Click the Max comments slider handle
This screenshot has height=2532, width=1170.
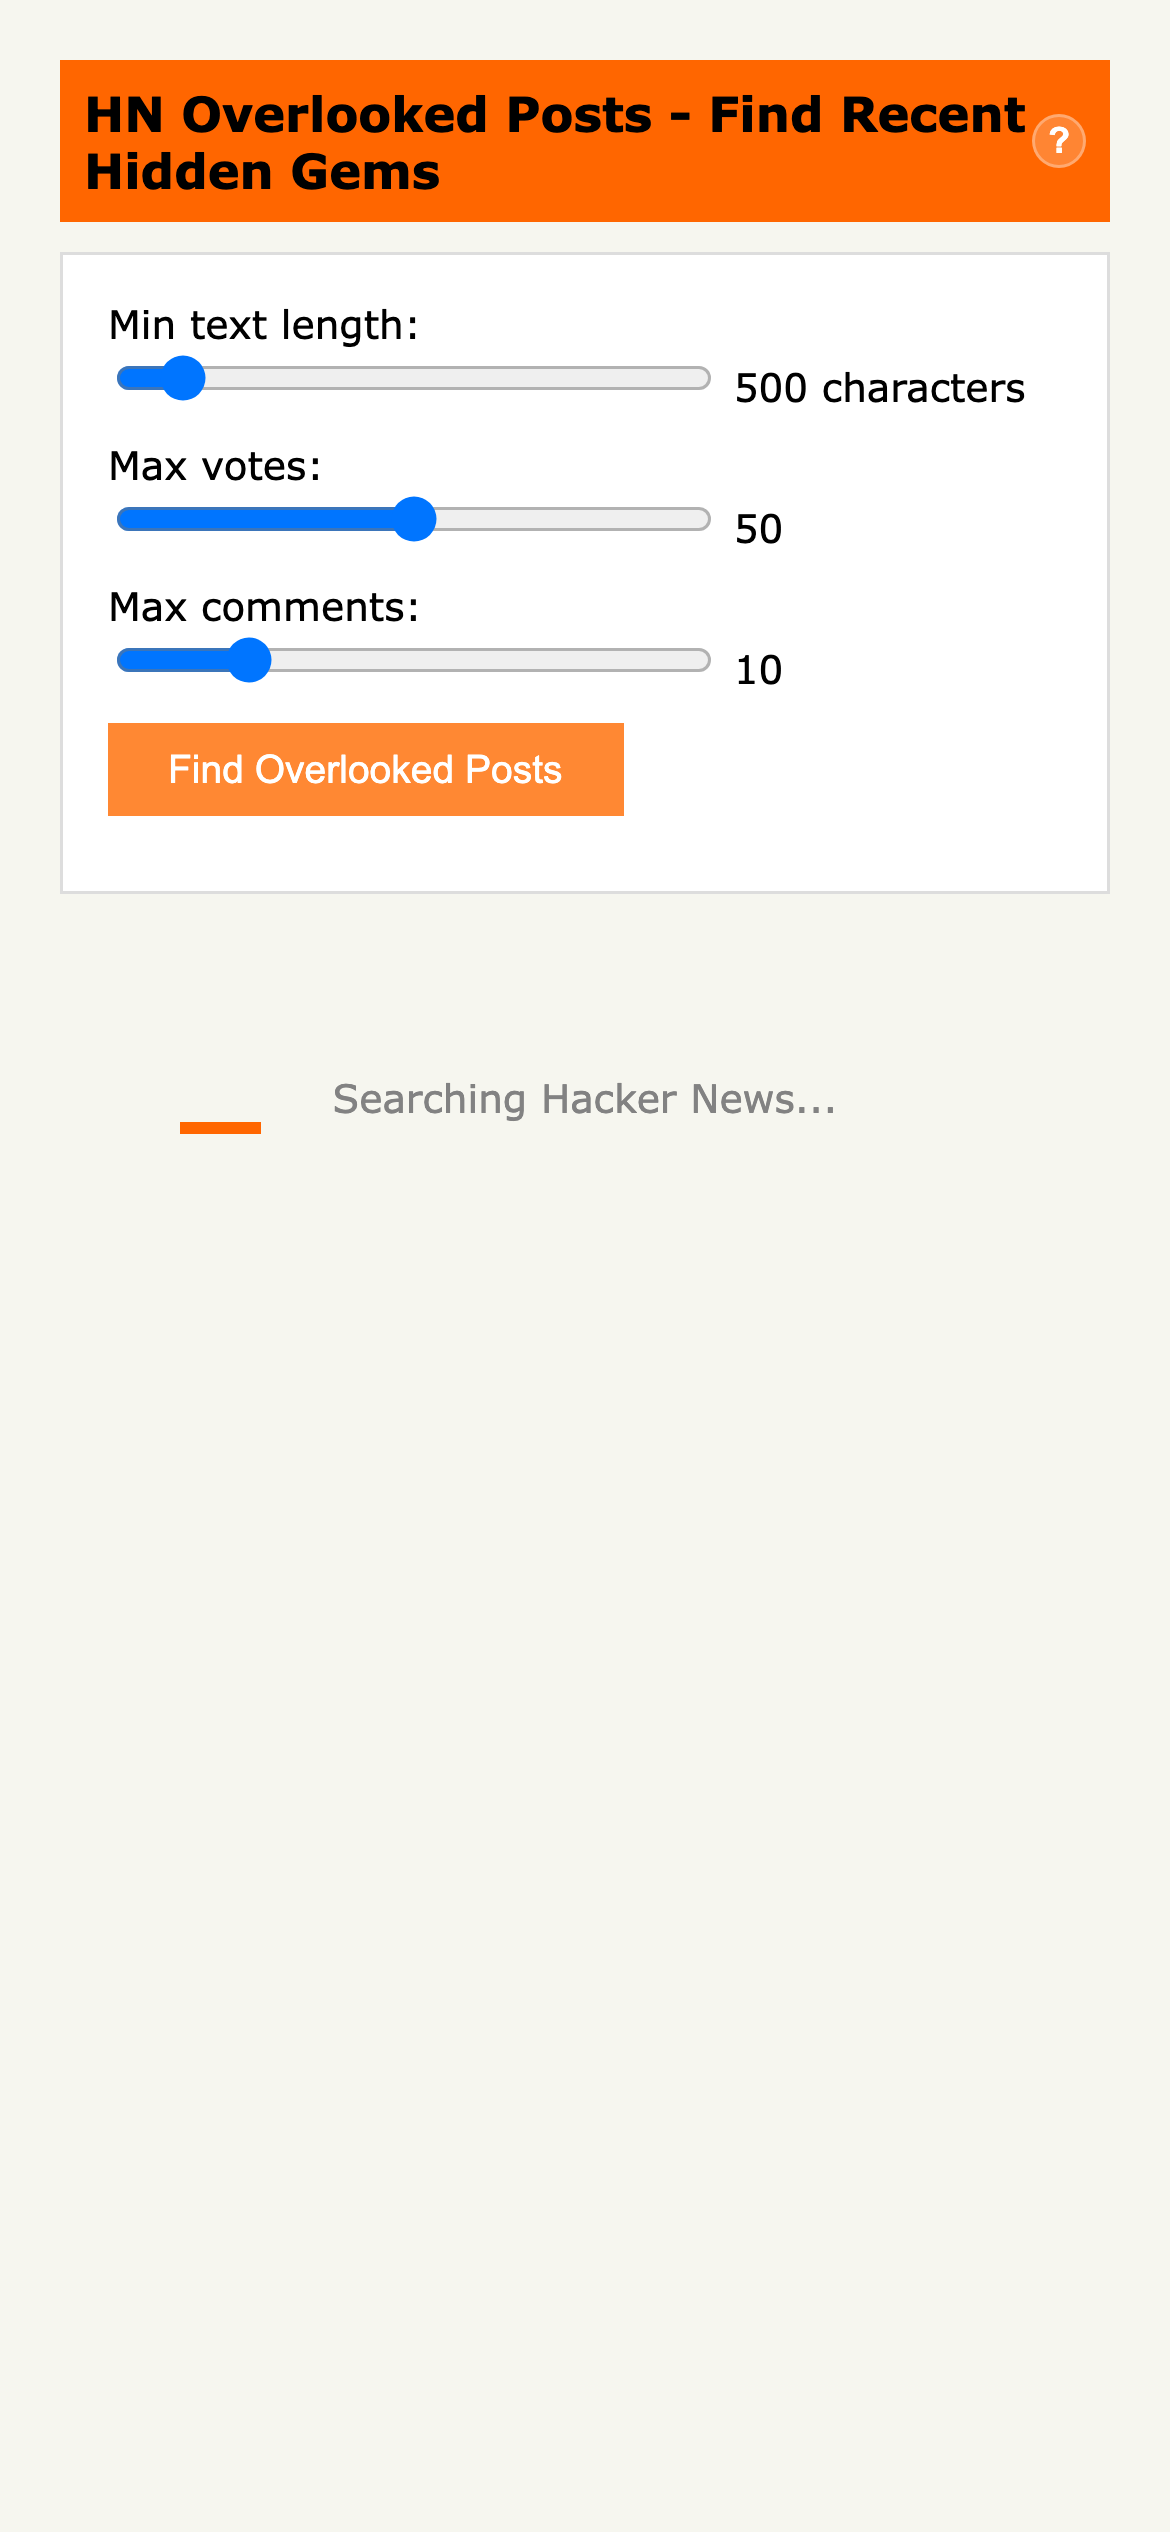[x=249, y=660]
